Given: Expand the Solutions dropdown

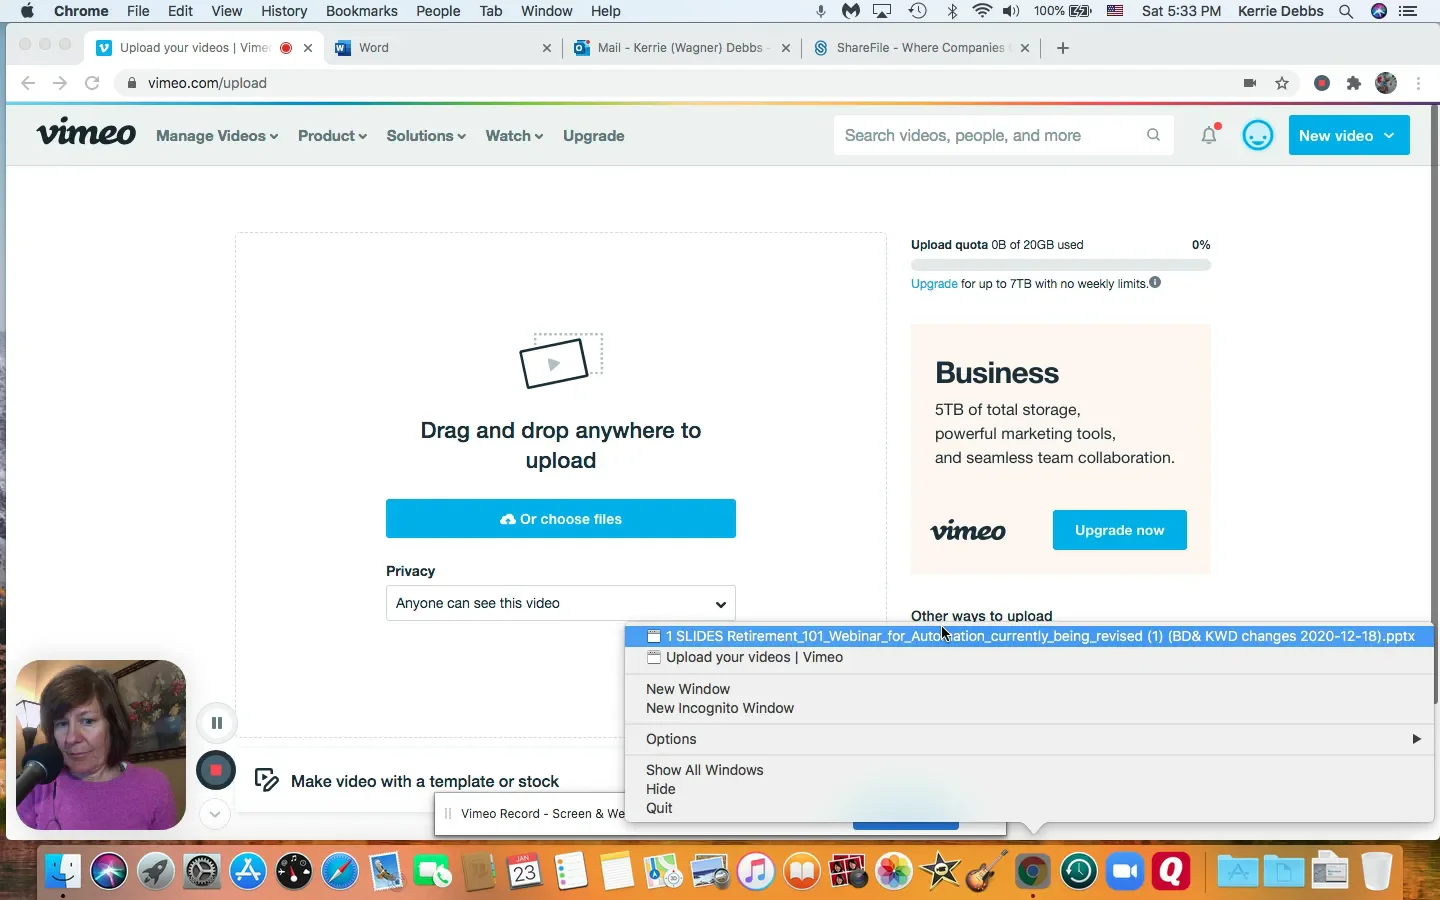Looking at the screenshot, I should [x=426, y=136].
